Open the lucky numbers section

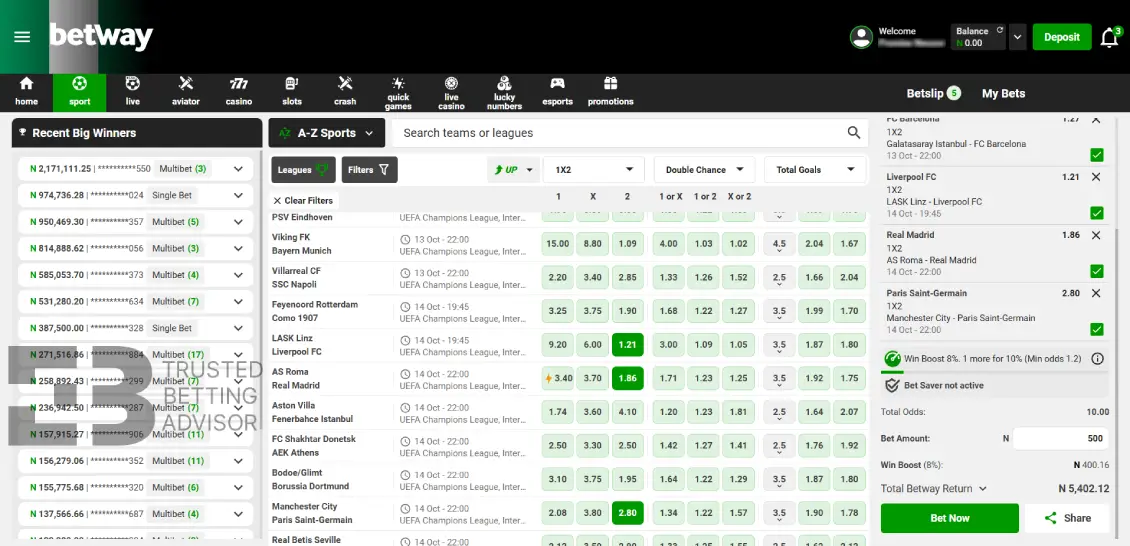(504, 93)
